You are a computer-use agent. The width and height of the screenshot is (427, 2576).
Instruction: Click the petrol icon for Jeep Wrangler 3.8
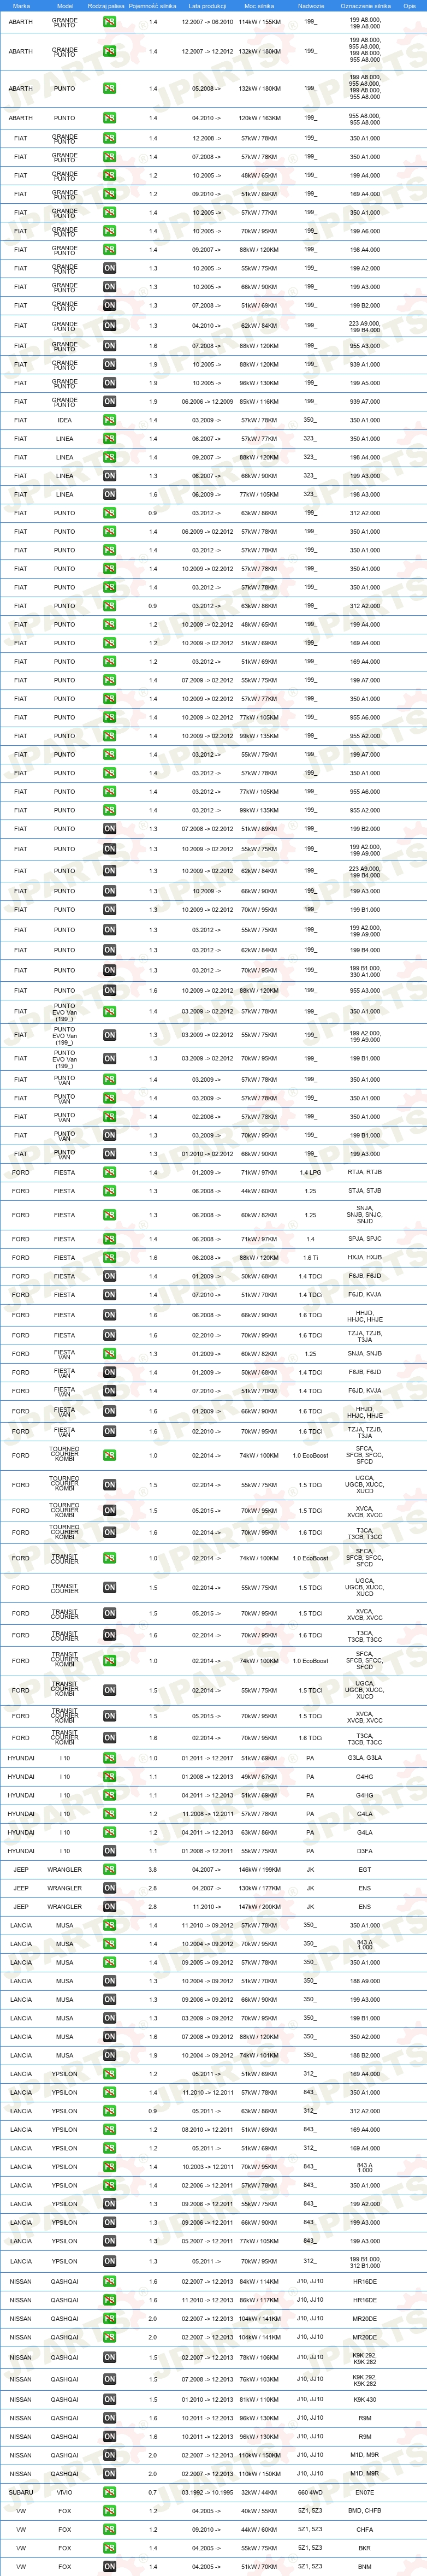tap(110, 1869)
